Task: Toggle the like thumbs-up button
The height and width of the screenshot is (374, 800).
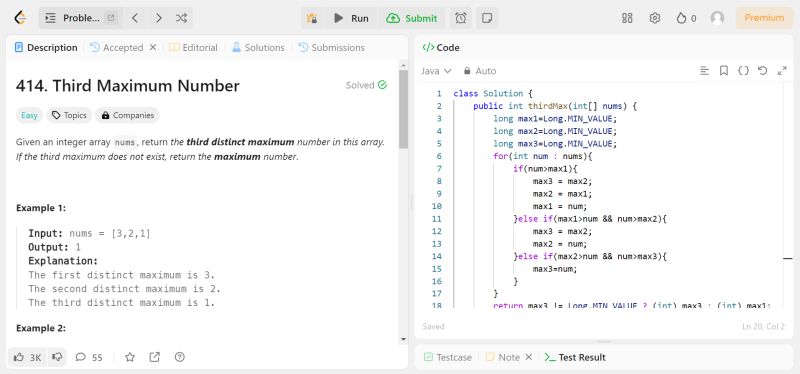Action: point(28,357)
